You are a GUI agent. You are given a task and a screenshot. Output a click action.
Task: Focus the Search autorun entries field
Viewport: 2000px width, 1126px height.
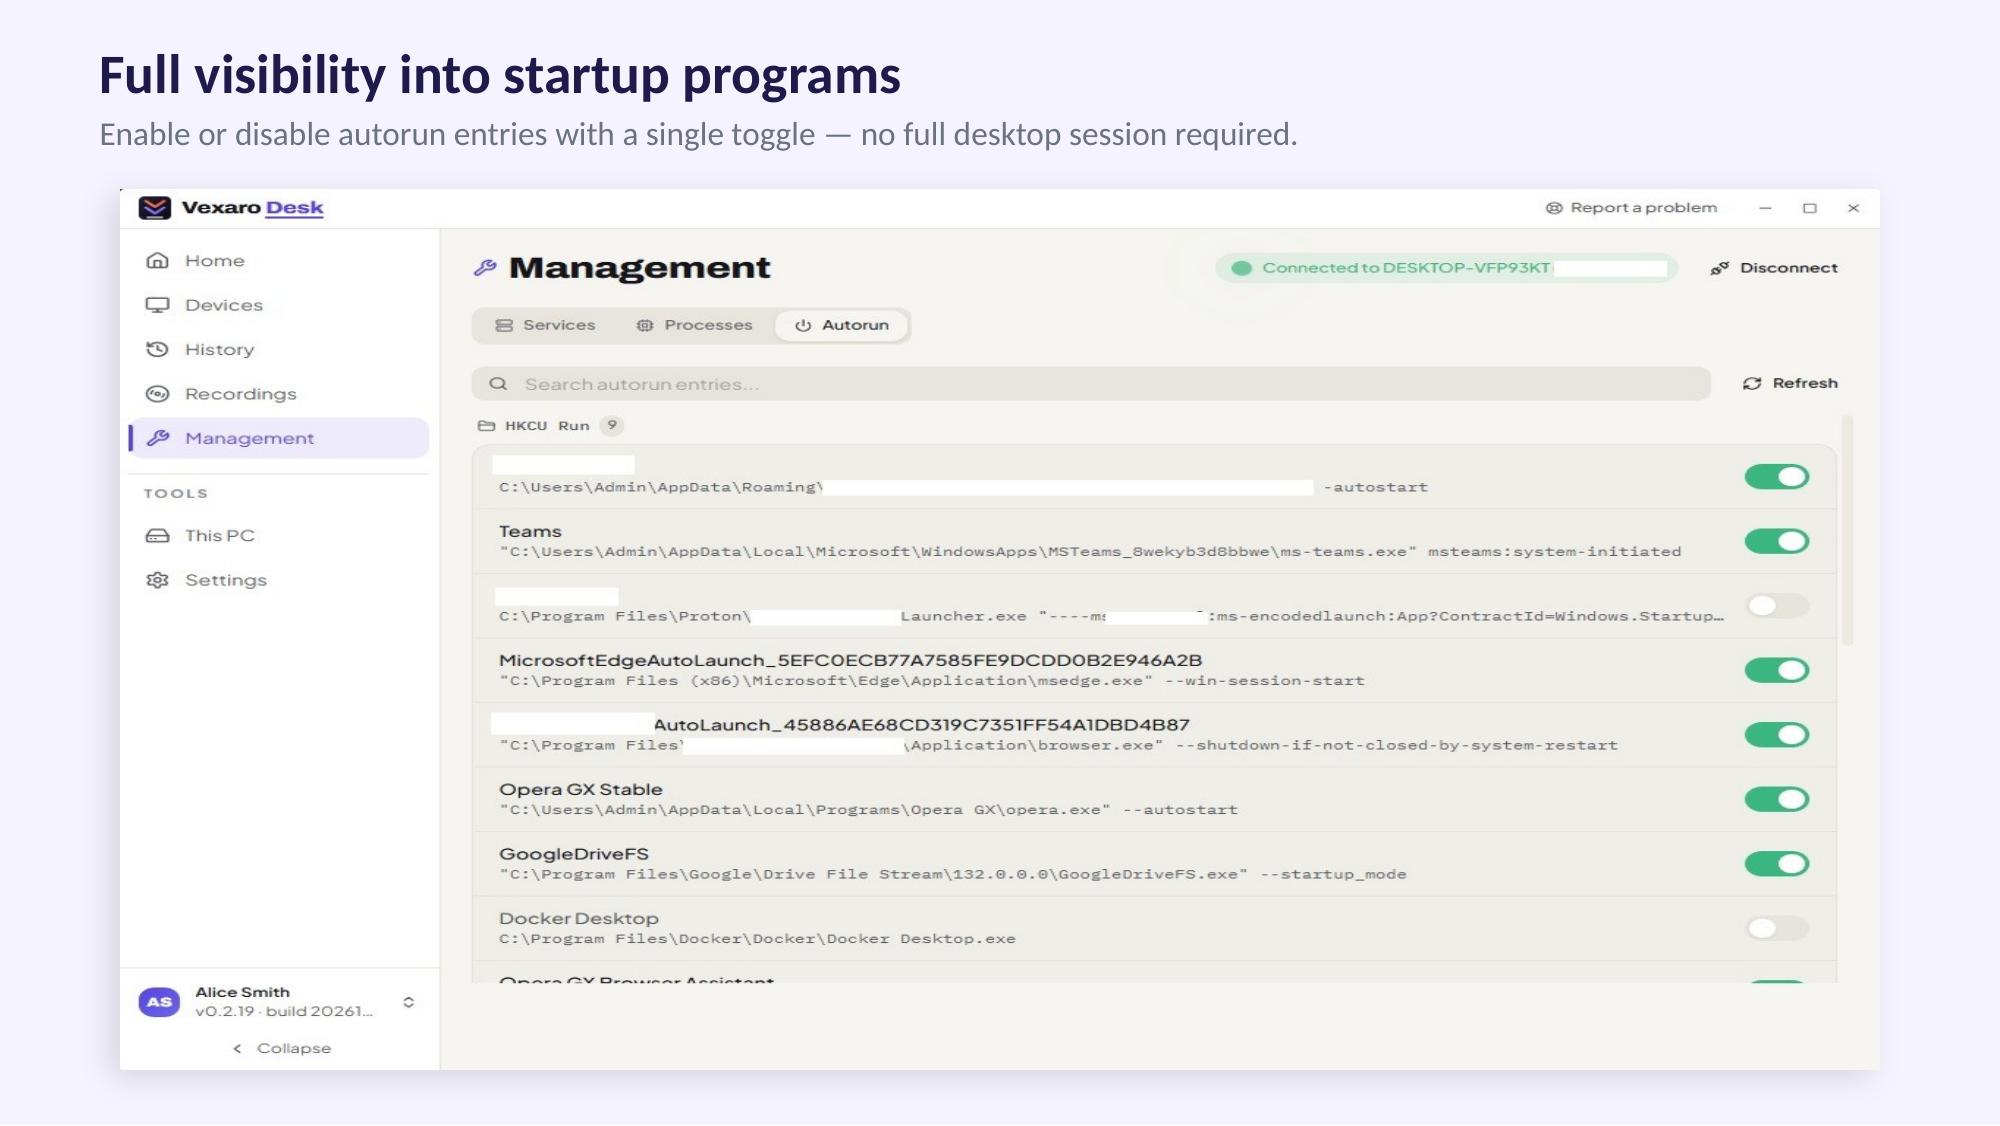[1091, 384]
